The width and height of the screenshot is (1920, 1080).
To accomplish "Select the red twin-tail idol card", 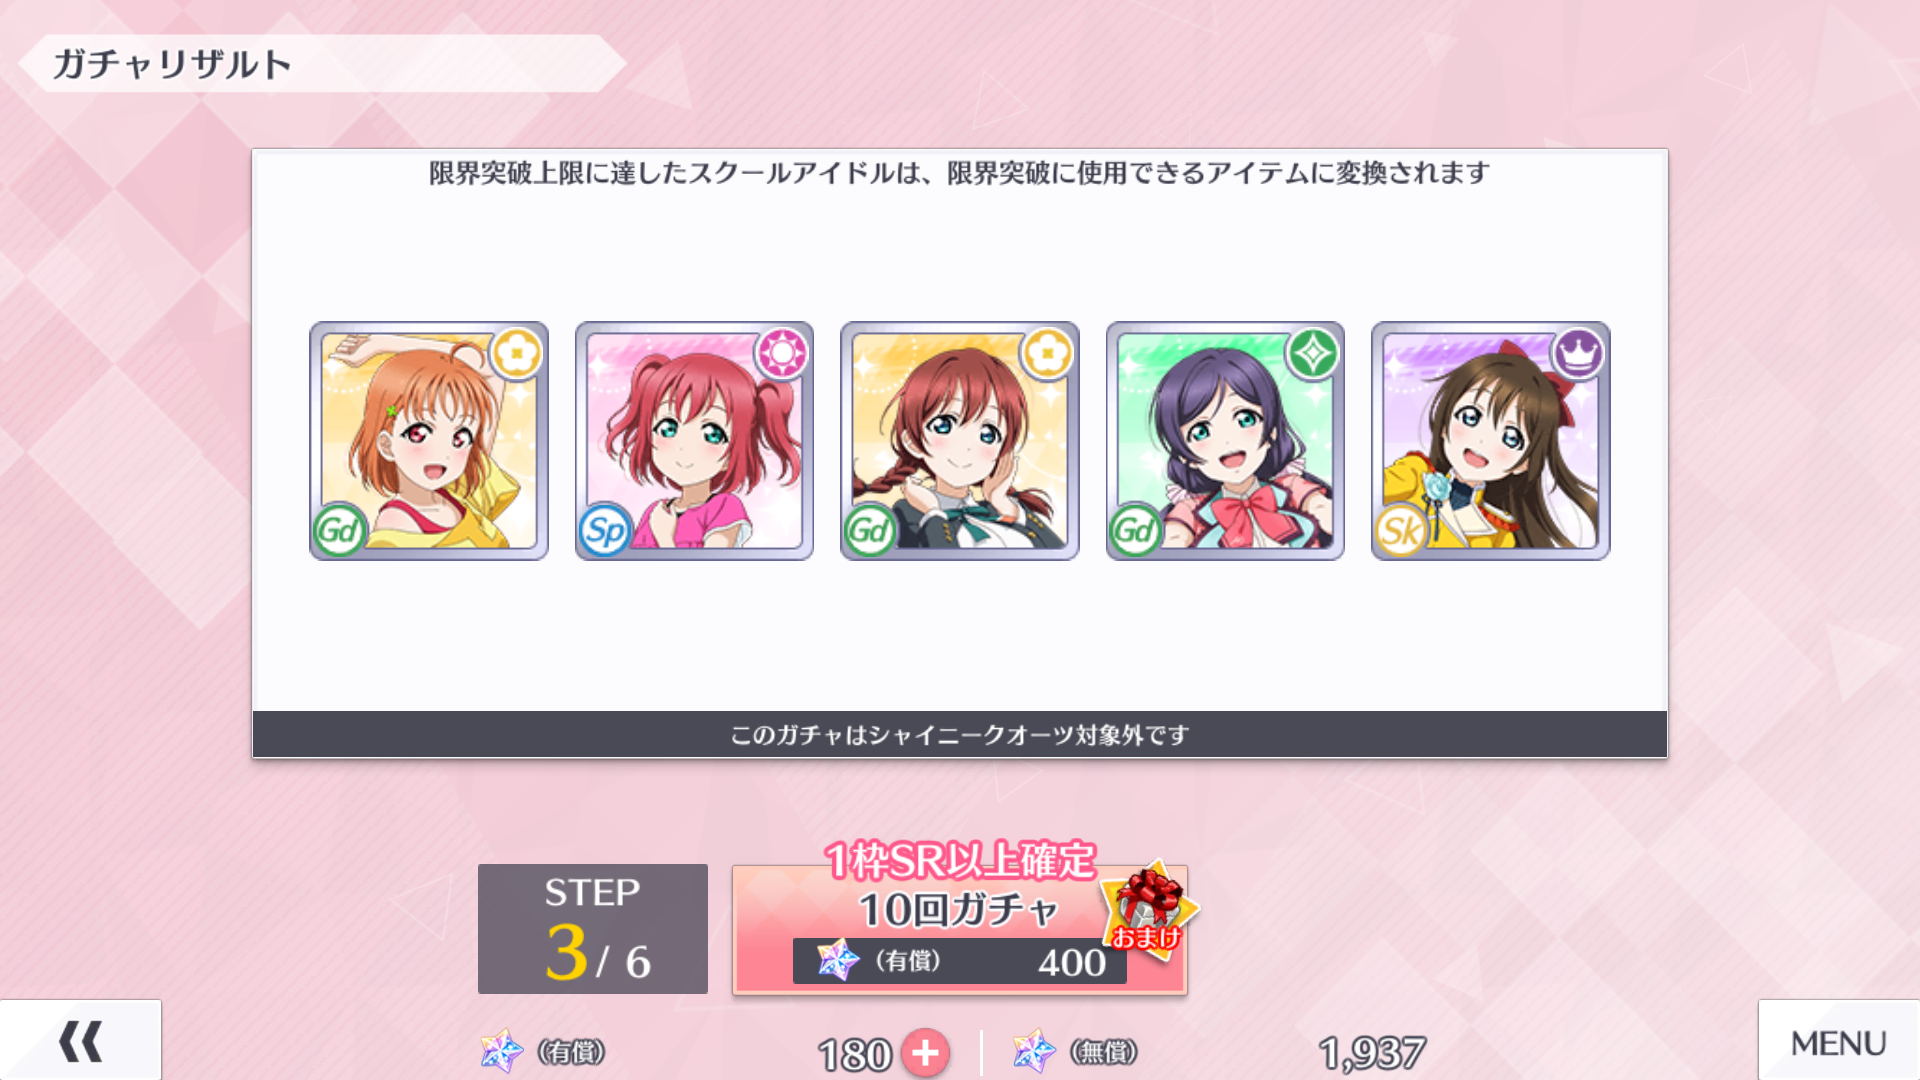I will coord(694,441).
